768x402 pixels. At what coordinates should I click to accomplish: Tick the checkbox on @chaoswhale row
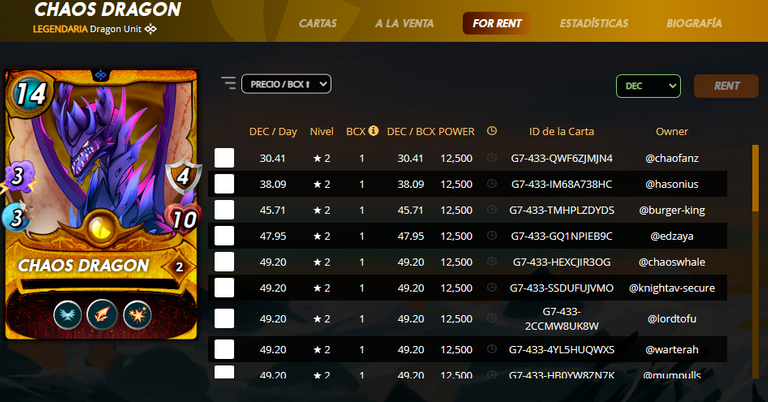click(x=224, y=262)
